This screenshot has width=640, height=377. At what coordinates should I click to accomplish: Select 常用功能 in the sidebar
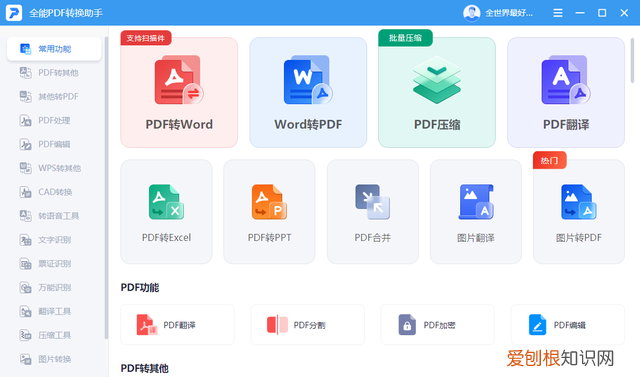(54, 49)
